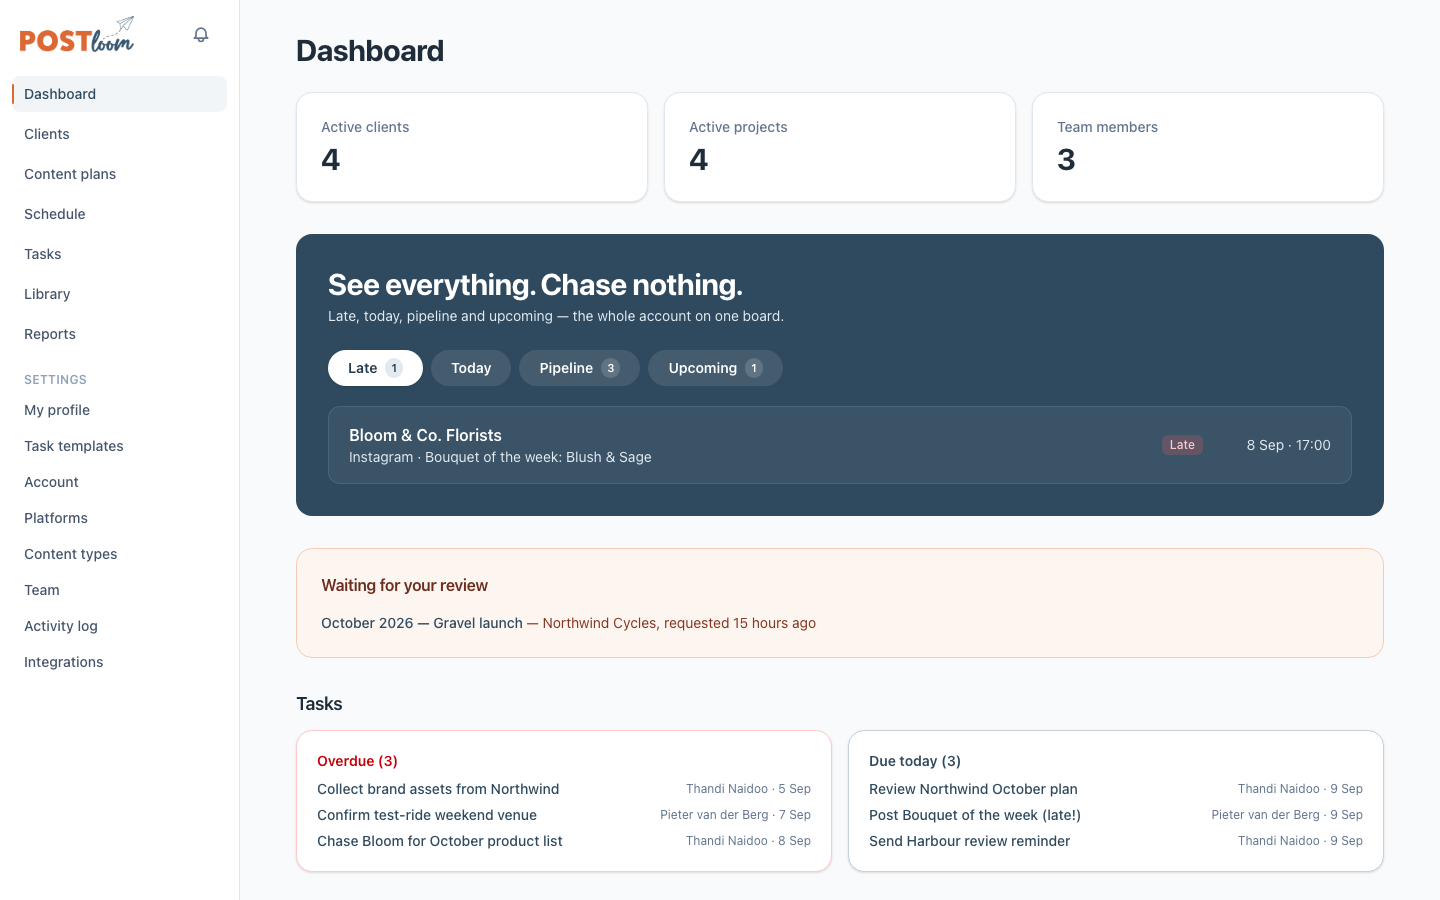The image size is (1440, 900).
Task: Open Platforms settings
Action: tap(120, 518)
